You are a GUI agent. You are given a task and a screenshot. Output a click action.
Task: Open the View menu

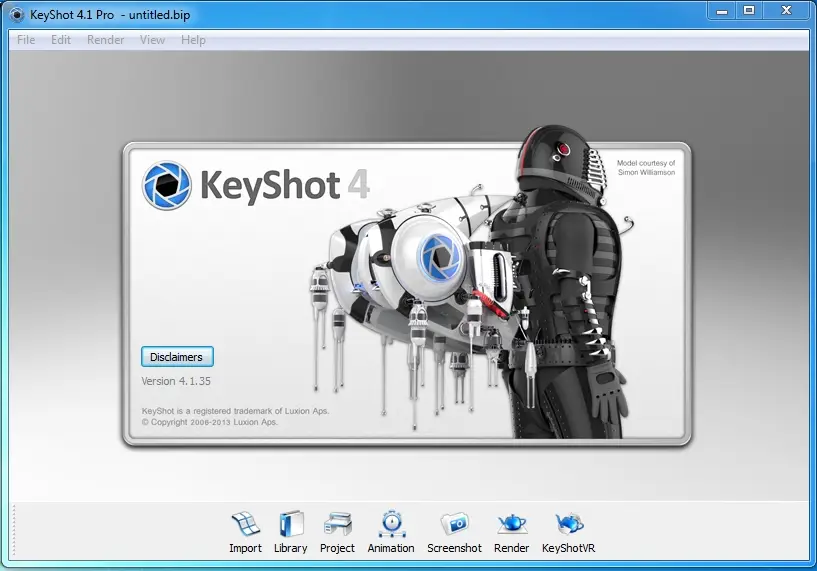pos(152,40)
